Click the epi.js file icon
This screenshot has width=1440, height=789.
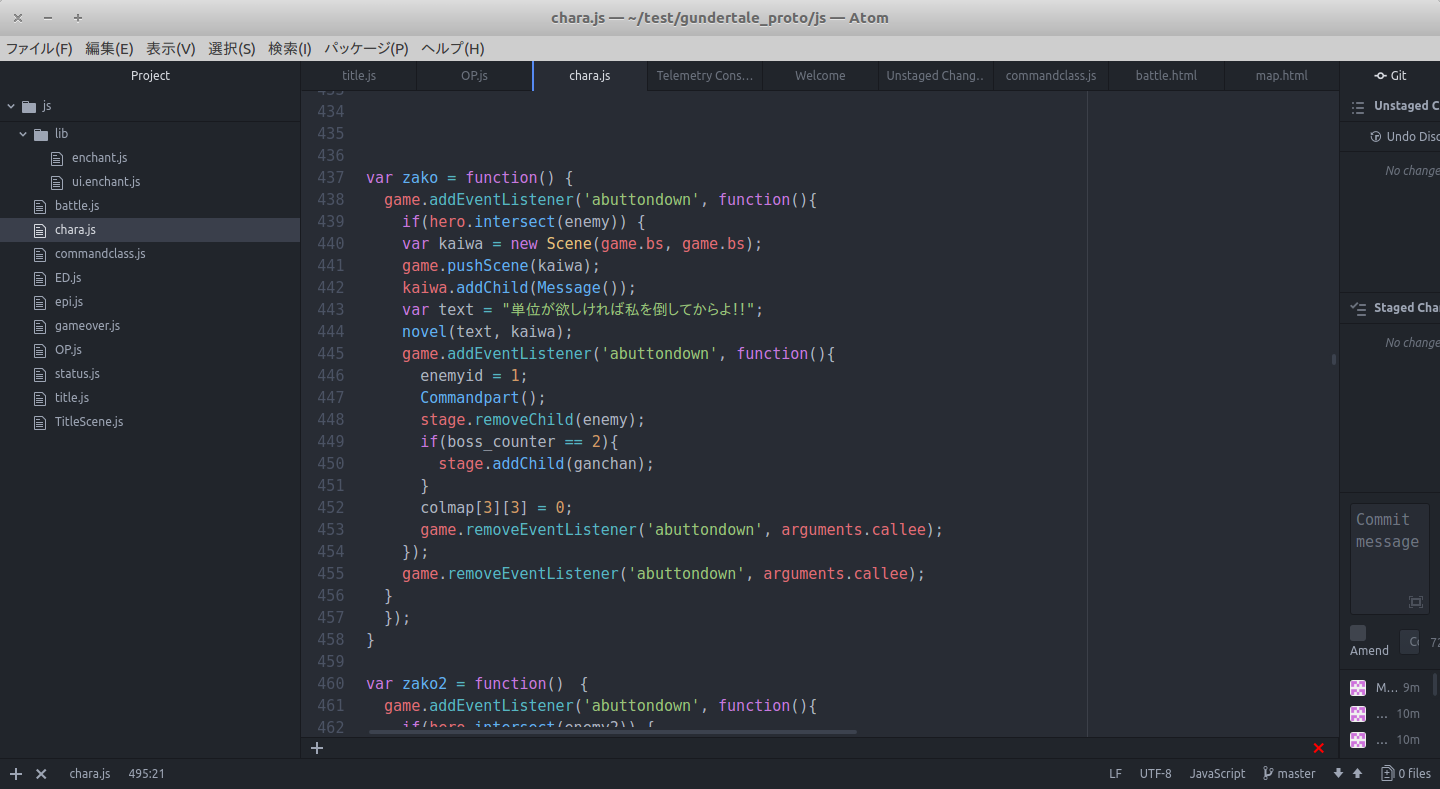point(40,302)
